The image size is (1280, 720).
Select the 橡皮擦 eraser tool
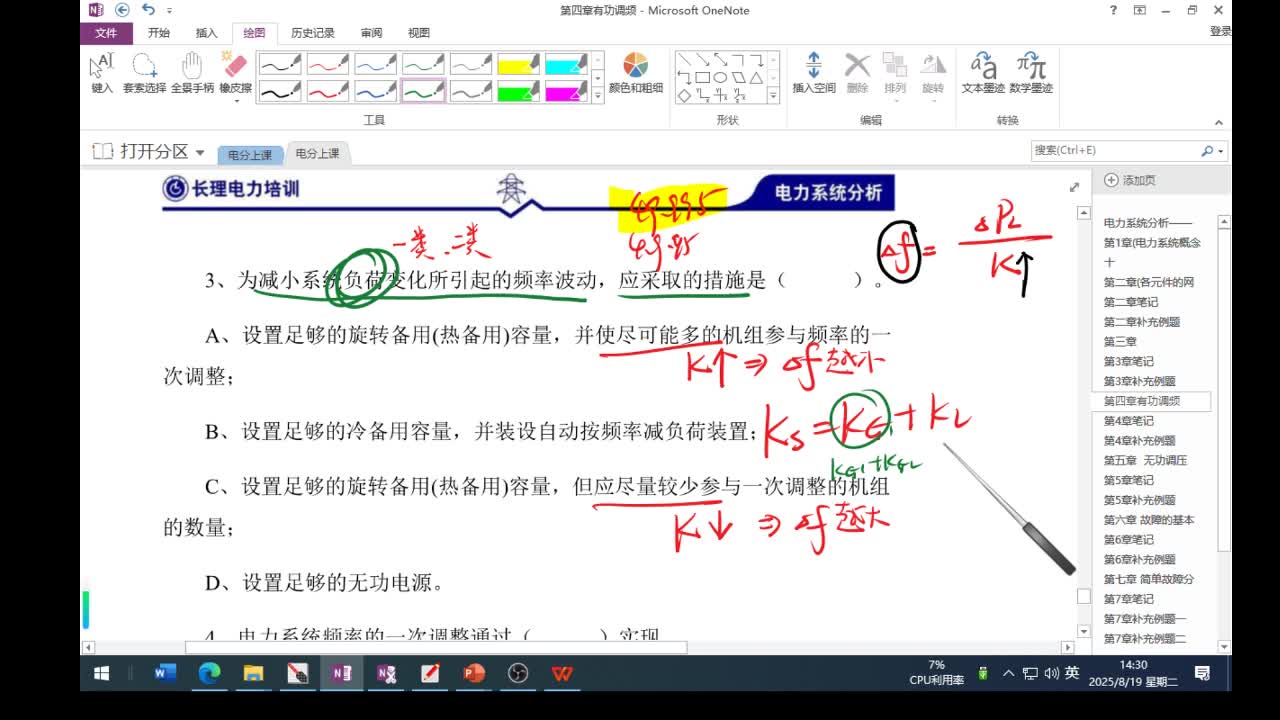click(235, 70)
